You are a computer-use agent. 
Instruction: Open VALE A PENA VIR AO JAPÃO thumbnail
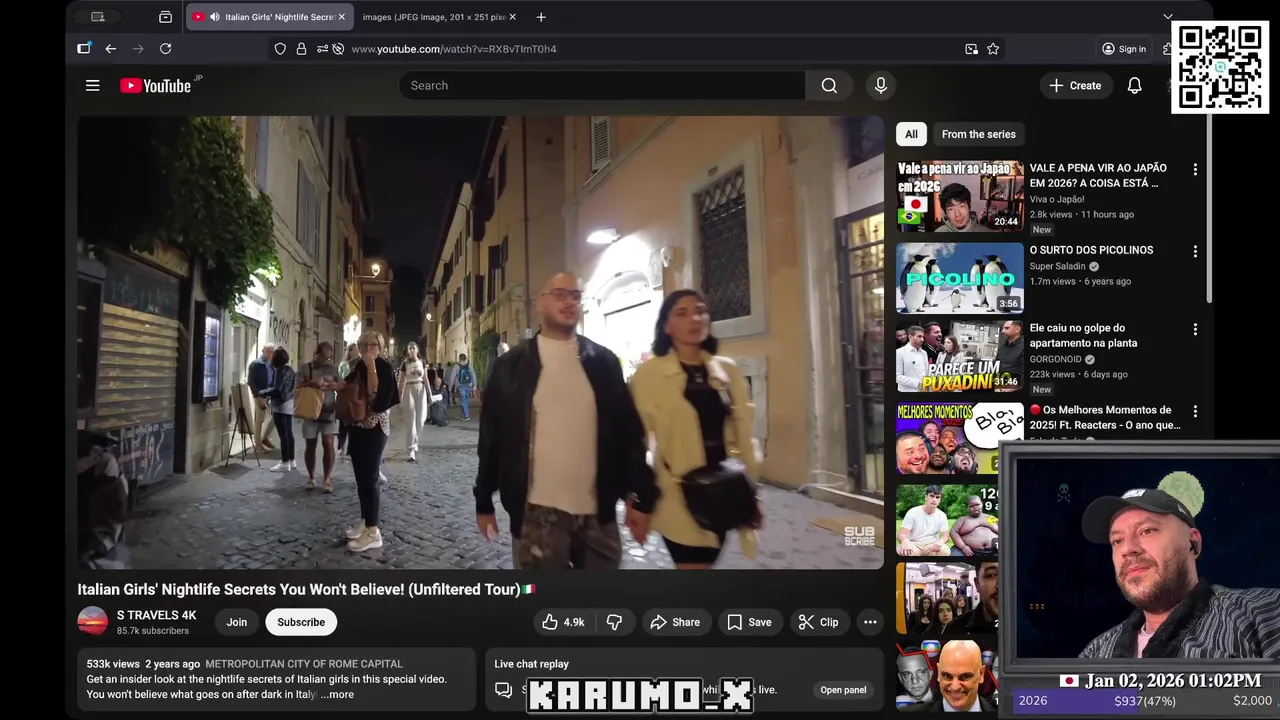coord(960,197)
